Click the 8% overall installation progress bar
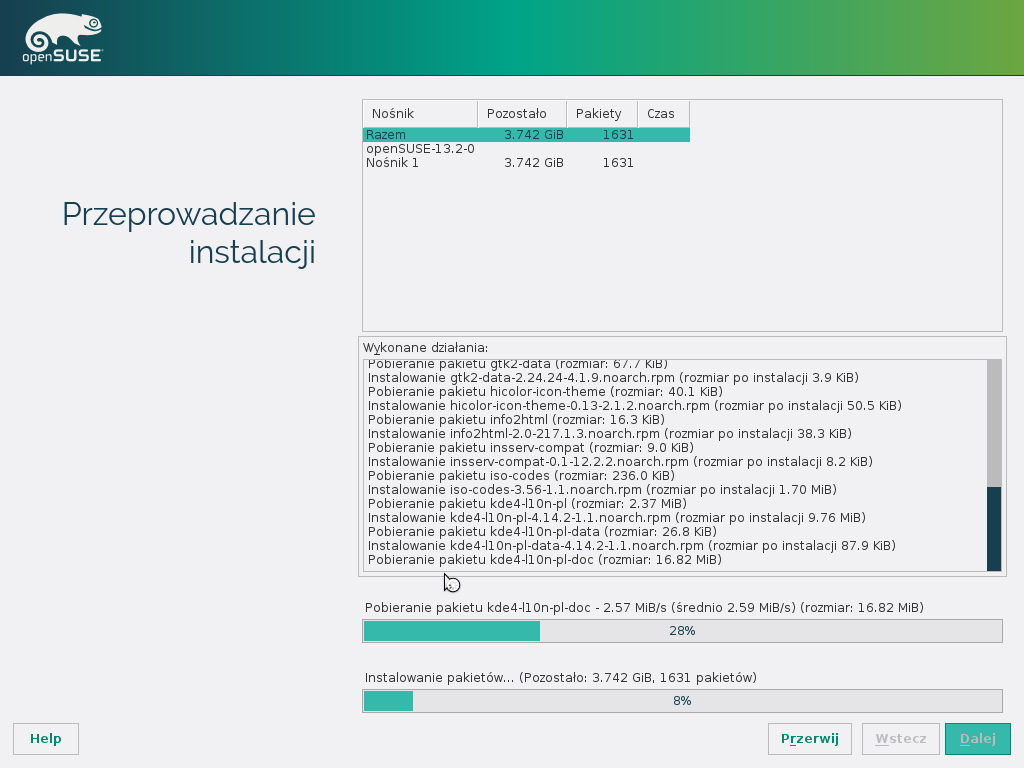 coord(682,701)
